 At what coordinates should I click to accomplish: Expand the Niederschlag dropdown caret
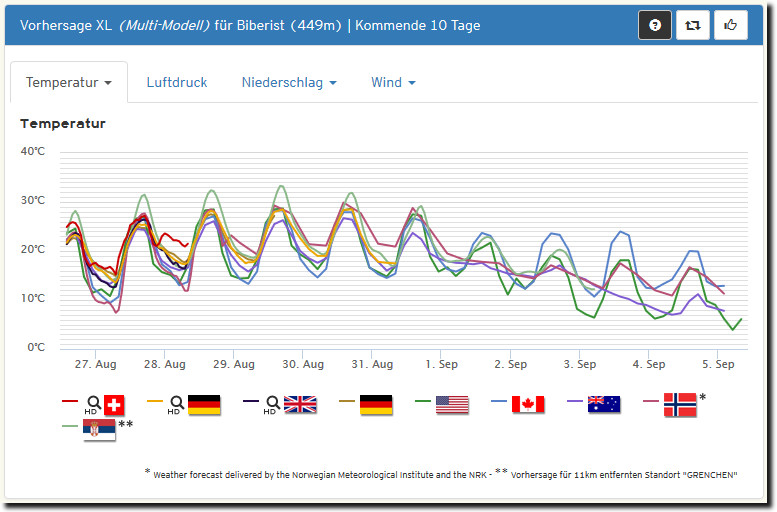333,83
